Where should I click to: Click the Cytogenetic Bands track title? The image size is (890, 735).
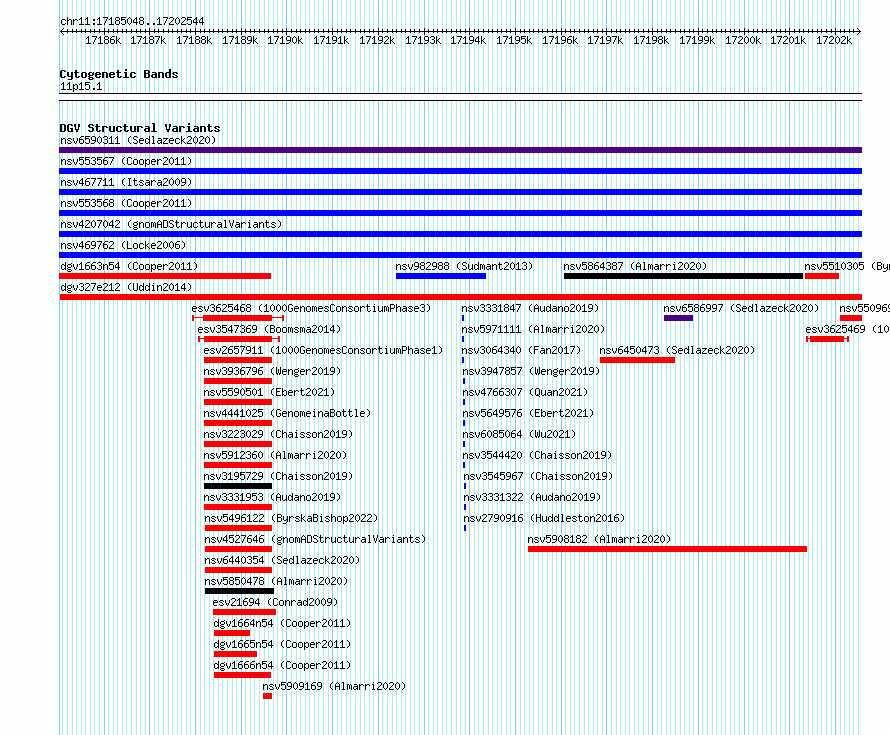pos(119,74)
